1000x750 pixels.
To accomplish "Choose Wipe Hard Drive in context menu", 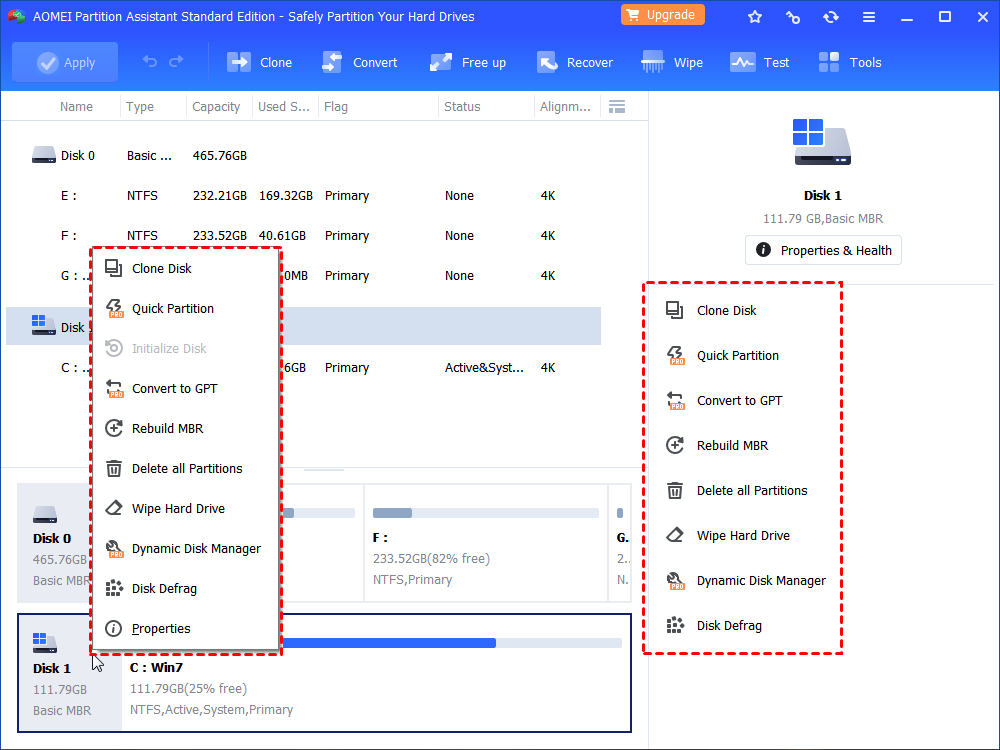I will 186,509.
